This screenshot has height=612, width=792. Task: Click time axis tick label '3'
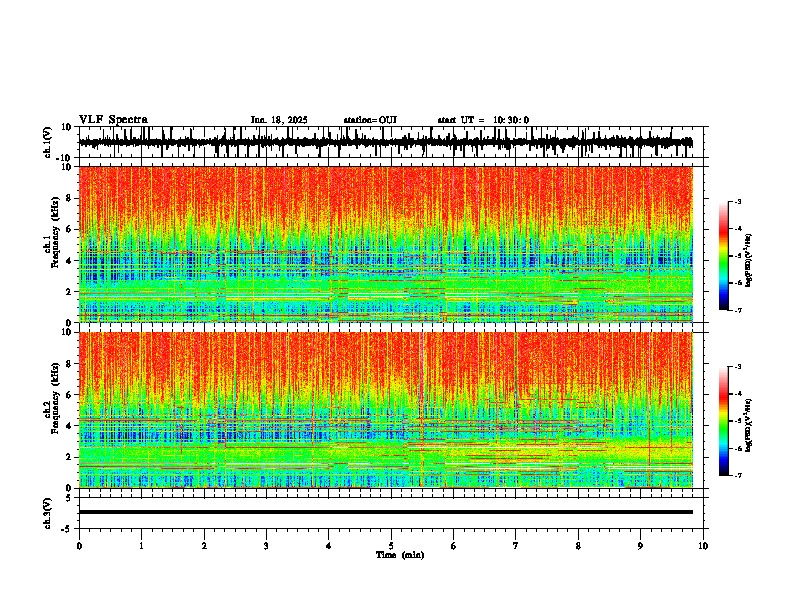point(266,546)
